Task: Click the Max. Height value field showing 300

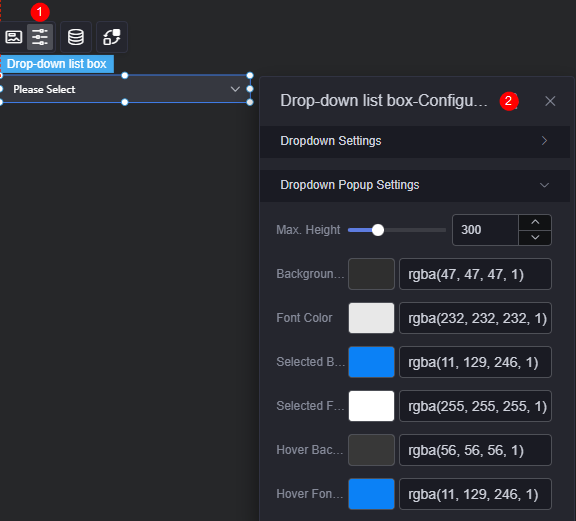Action: [485, 230]
